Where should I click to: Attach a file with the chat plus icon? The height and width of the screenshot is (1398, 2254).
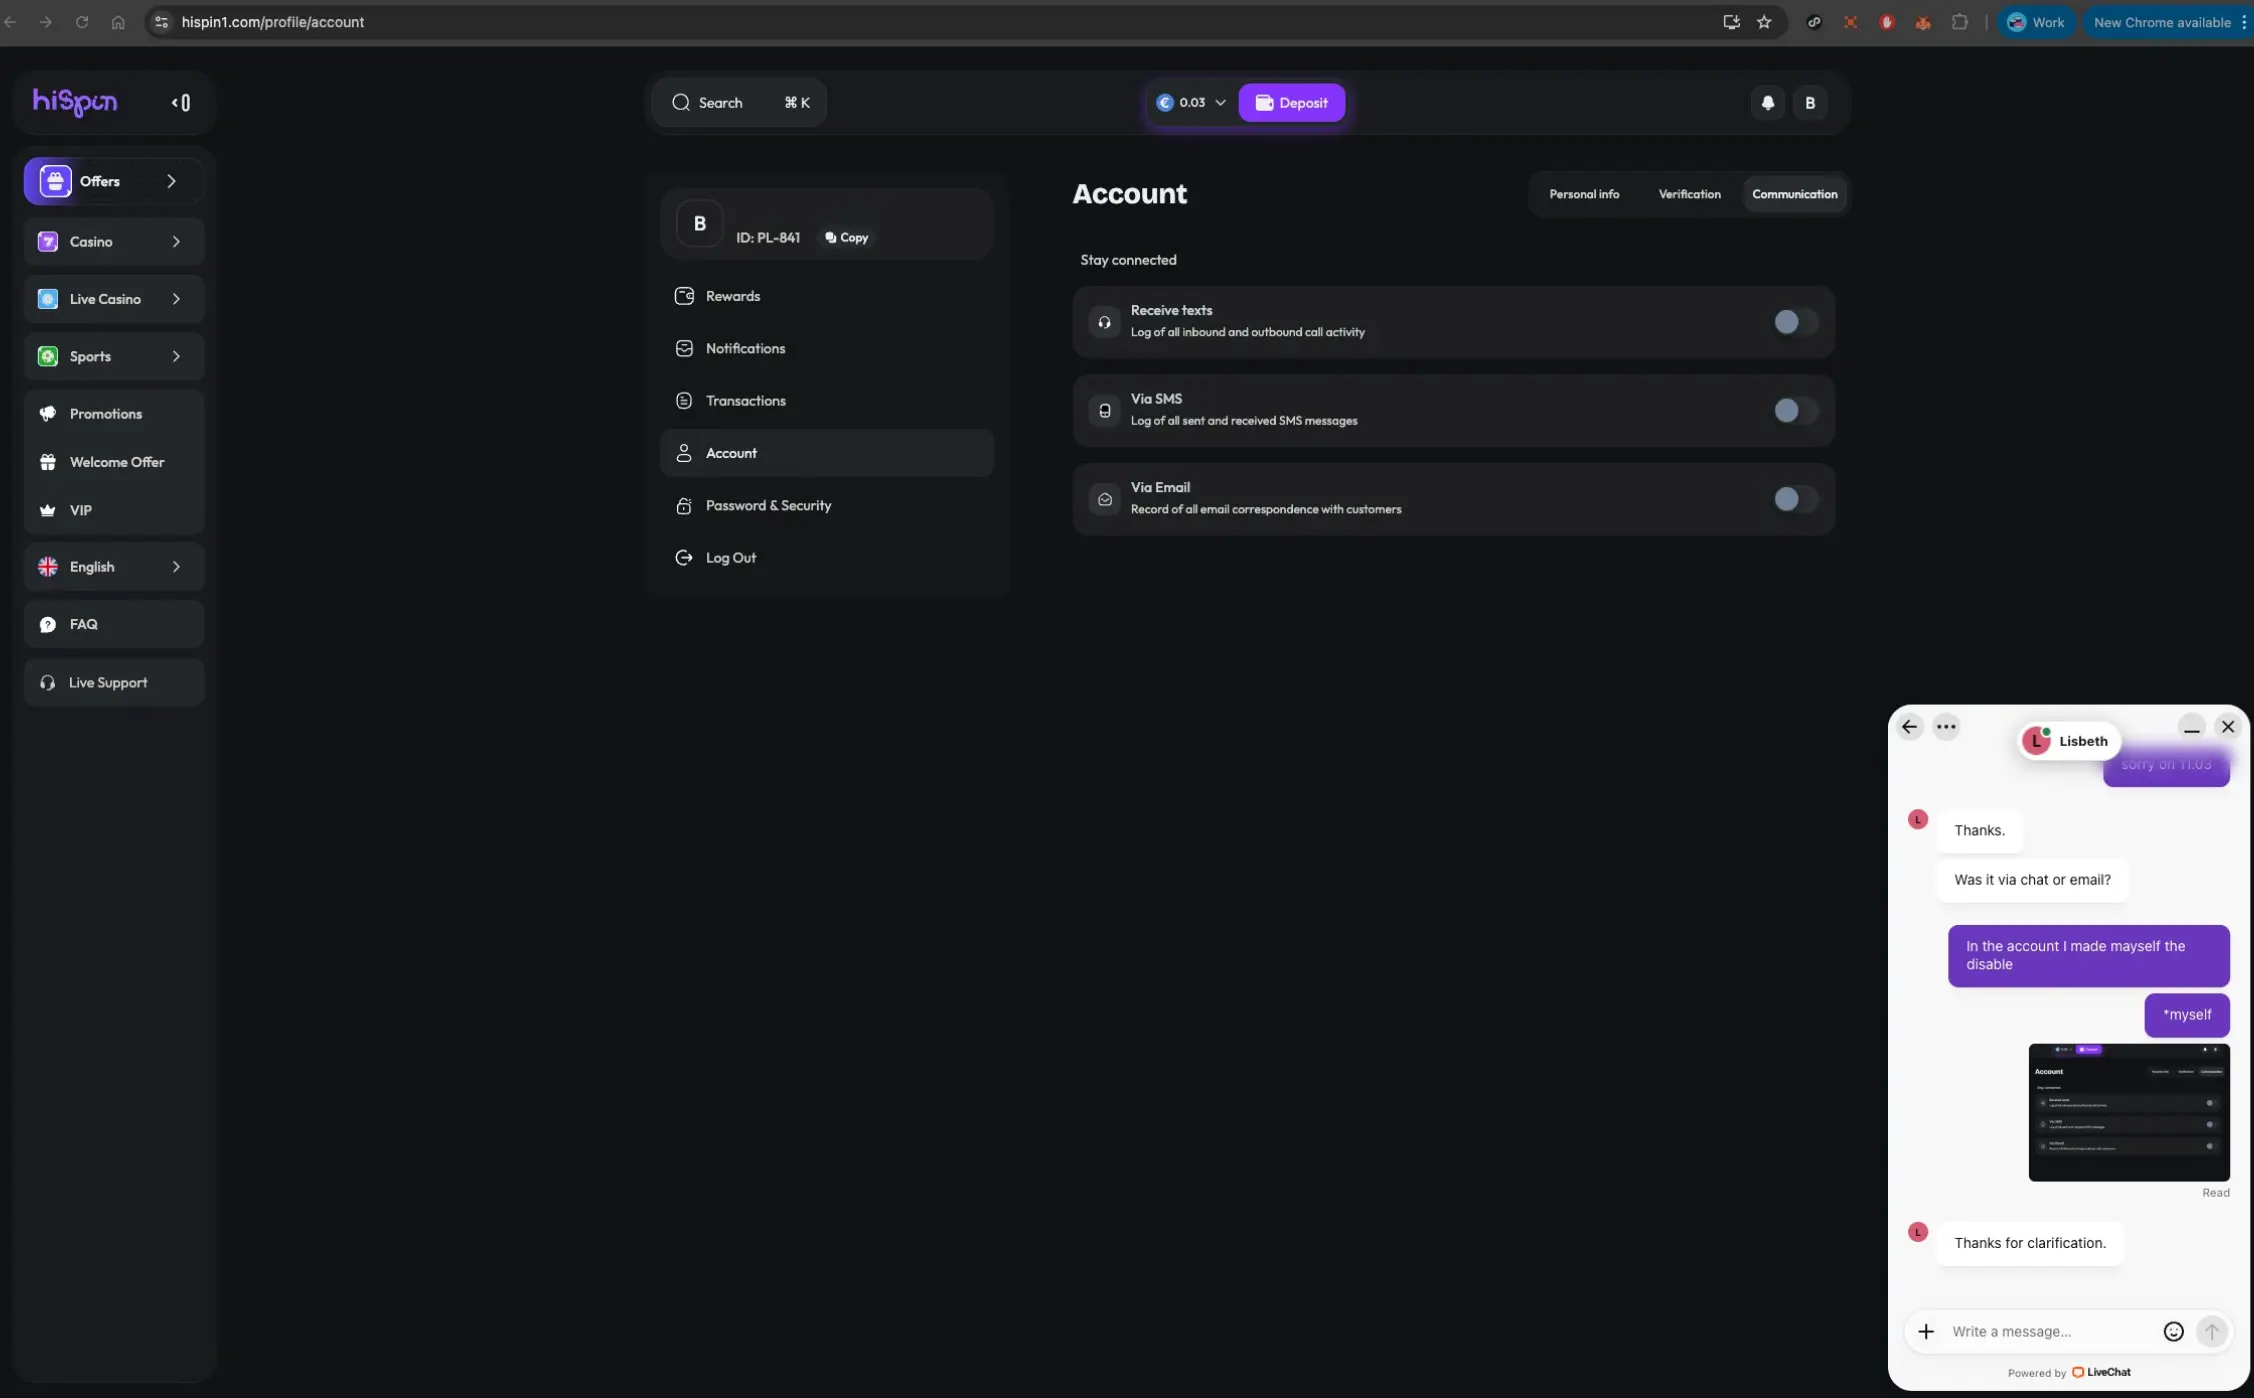[x=1926, y=1332]
